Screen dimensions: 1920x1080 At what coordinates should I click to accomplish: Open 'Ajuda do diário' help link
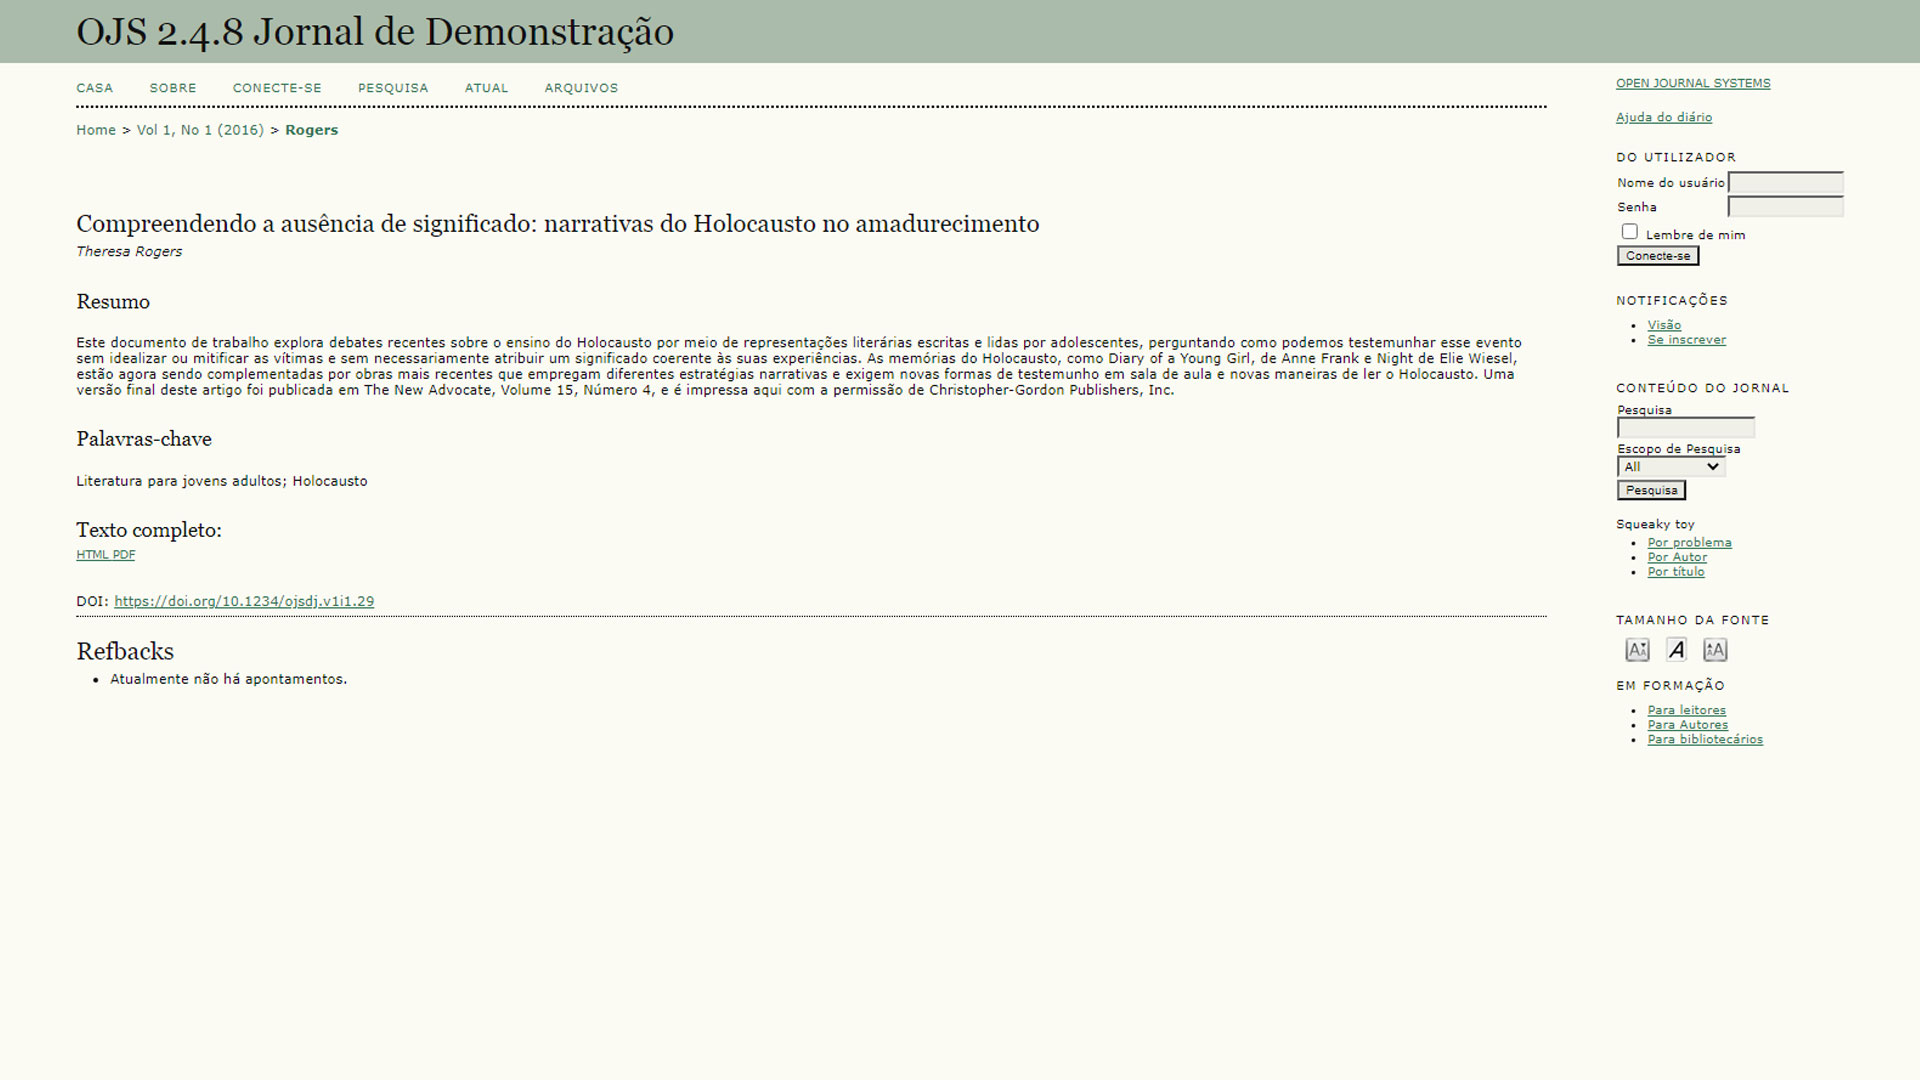coord(1664,118)
